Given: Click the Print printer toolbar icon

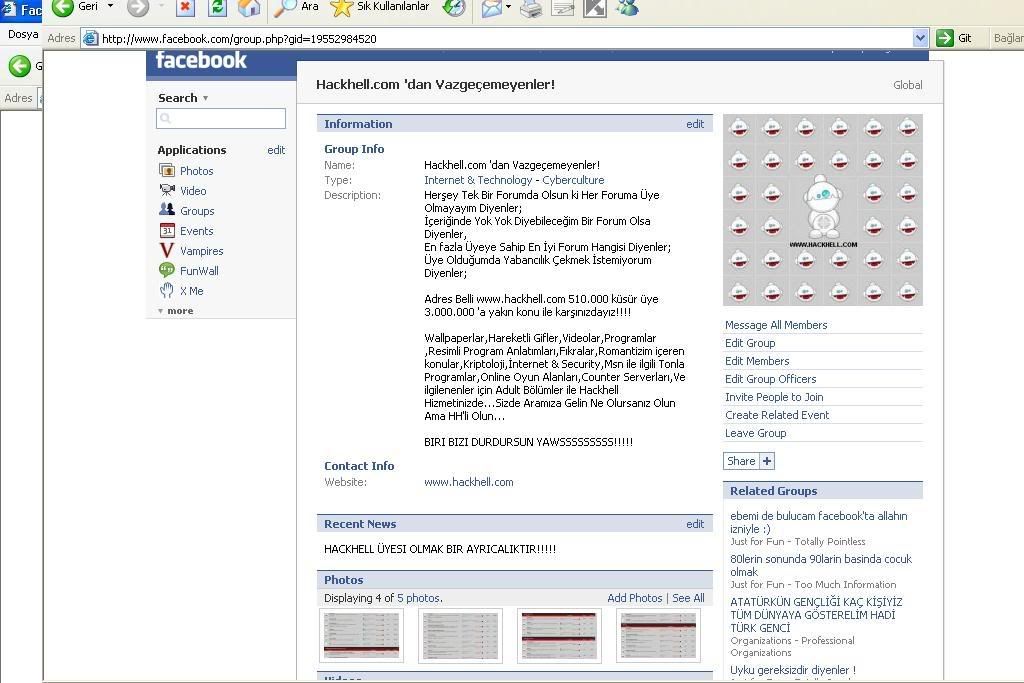Looking at the screenshot, I should (x=531, y=8).
